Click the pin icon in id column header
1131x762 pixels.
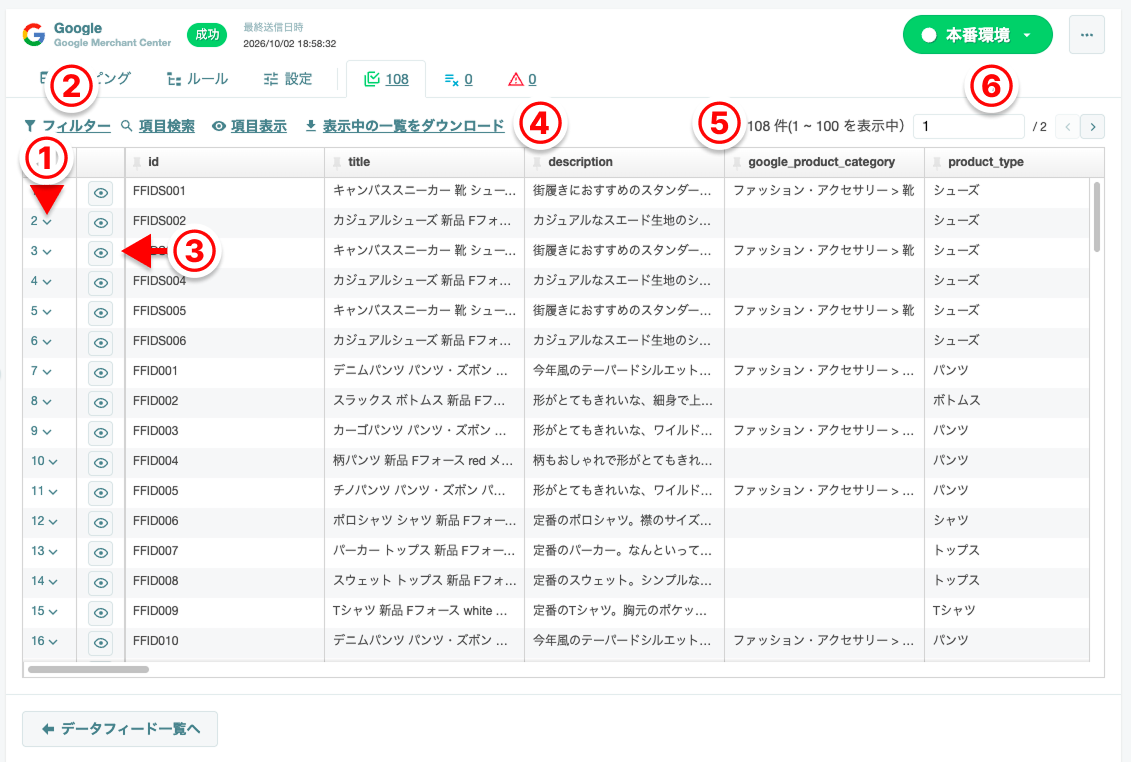137,162
